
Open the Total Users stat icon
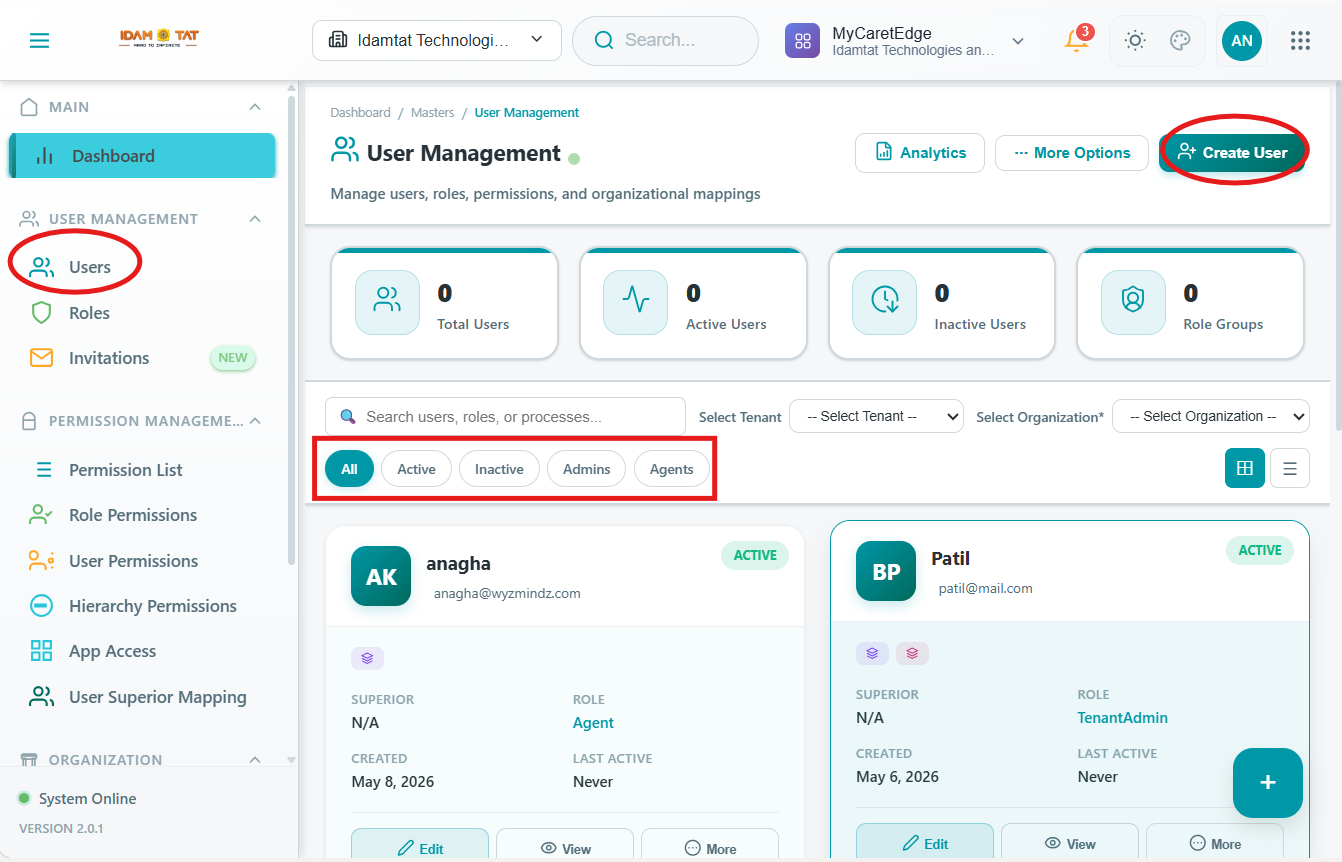click(x=387, y=302)
